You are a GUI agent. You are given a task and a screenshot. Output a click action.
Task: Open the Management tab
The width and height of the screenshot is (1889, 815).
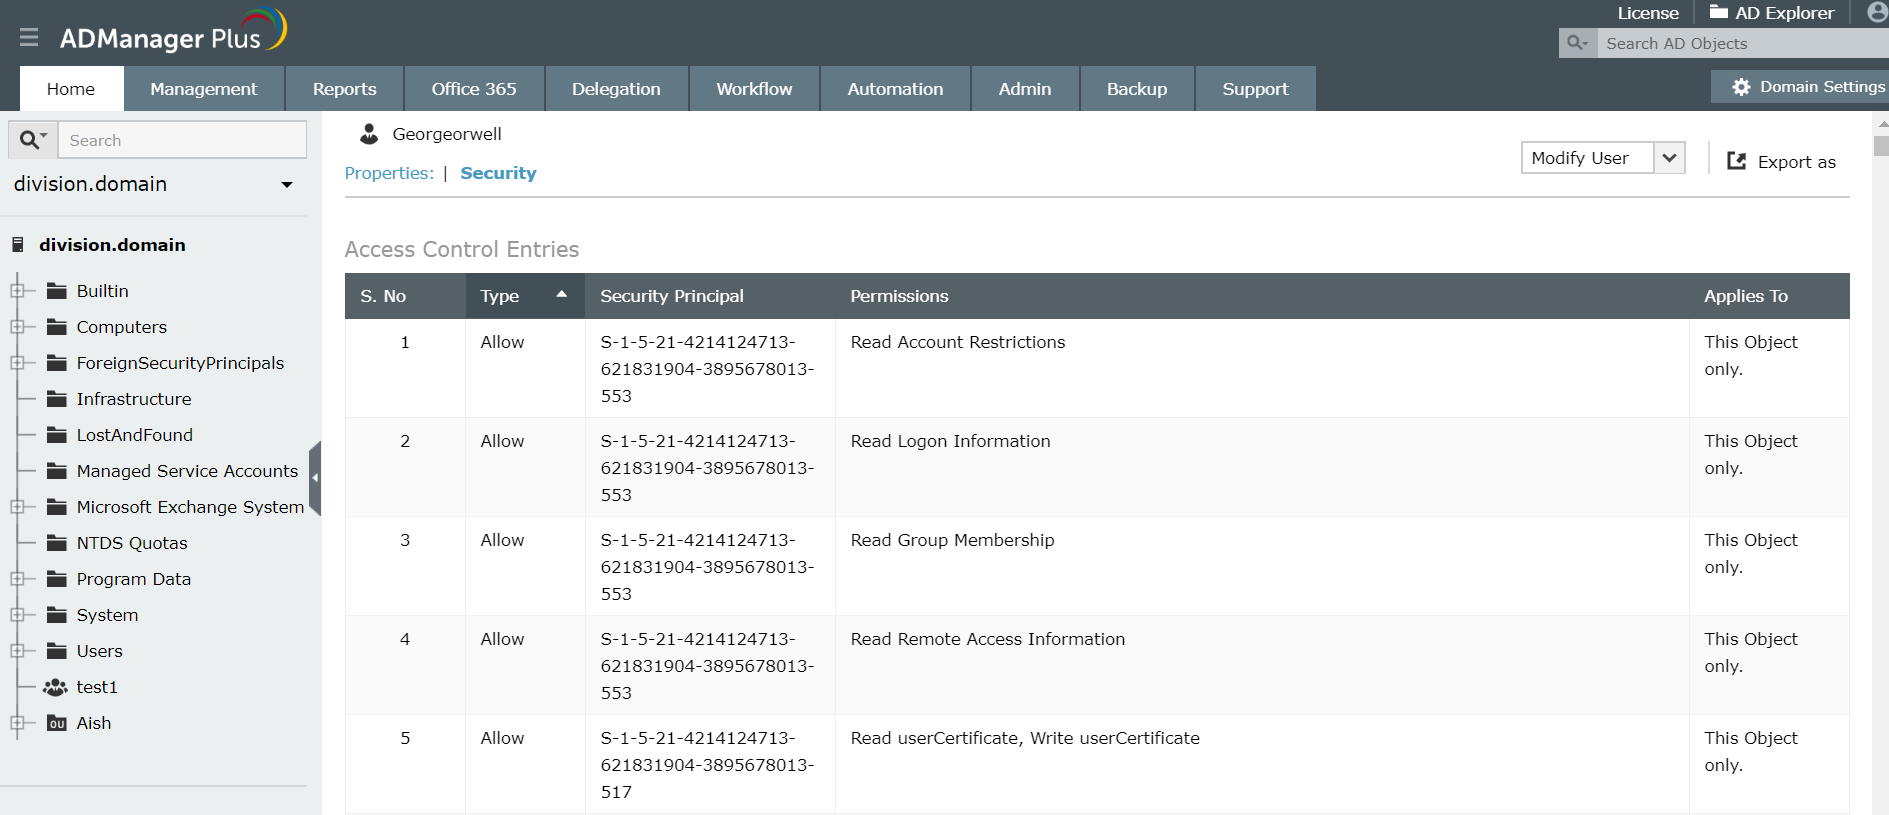[x=204, y=89]
